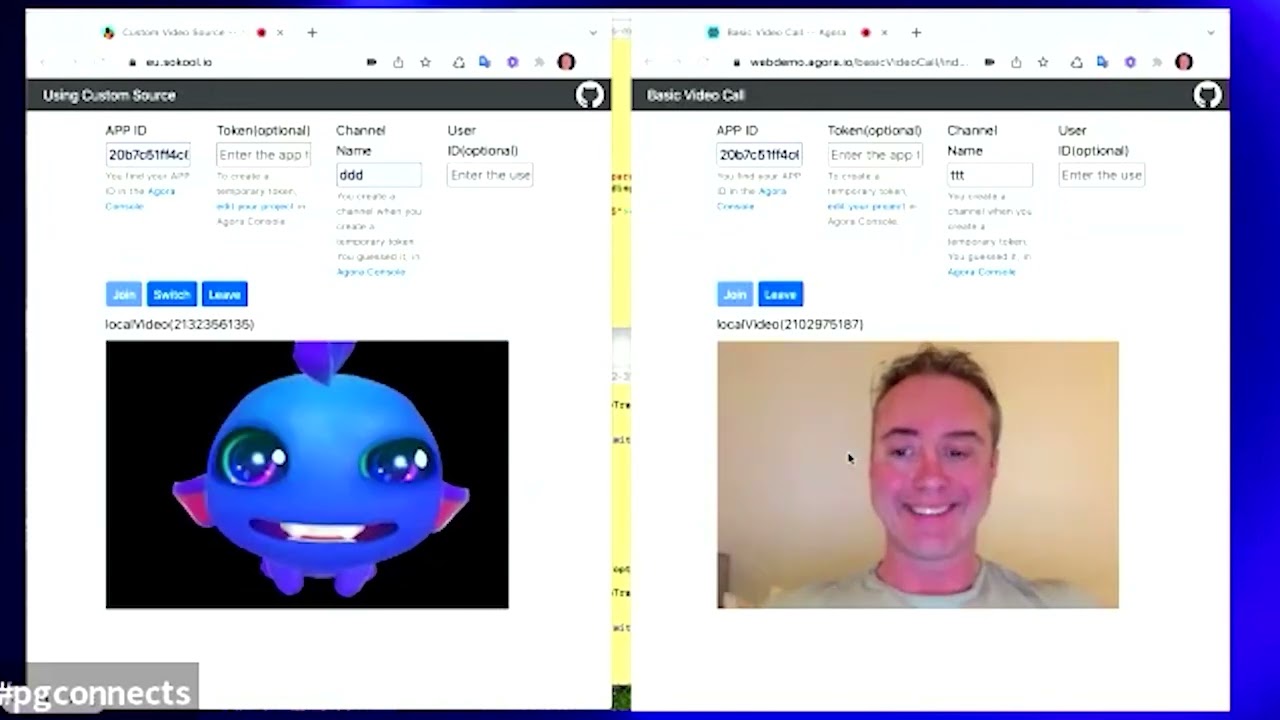This screenshot has width=1280, height=720.
Task: Focus the Channel Name field containing 'ddd'
Action: [x=379, y=175]
